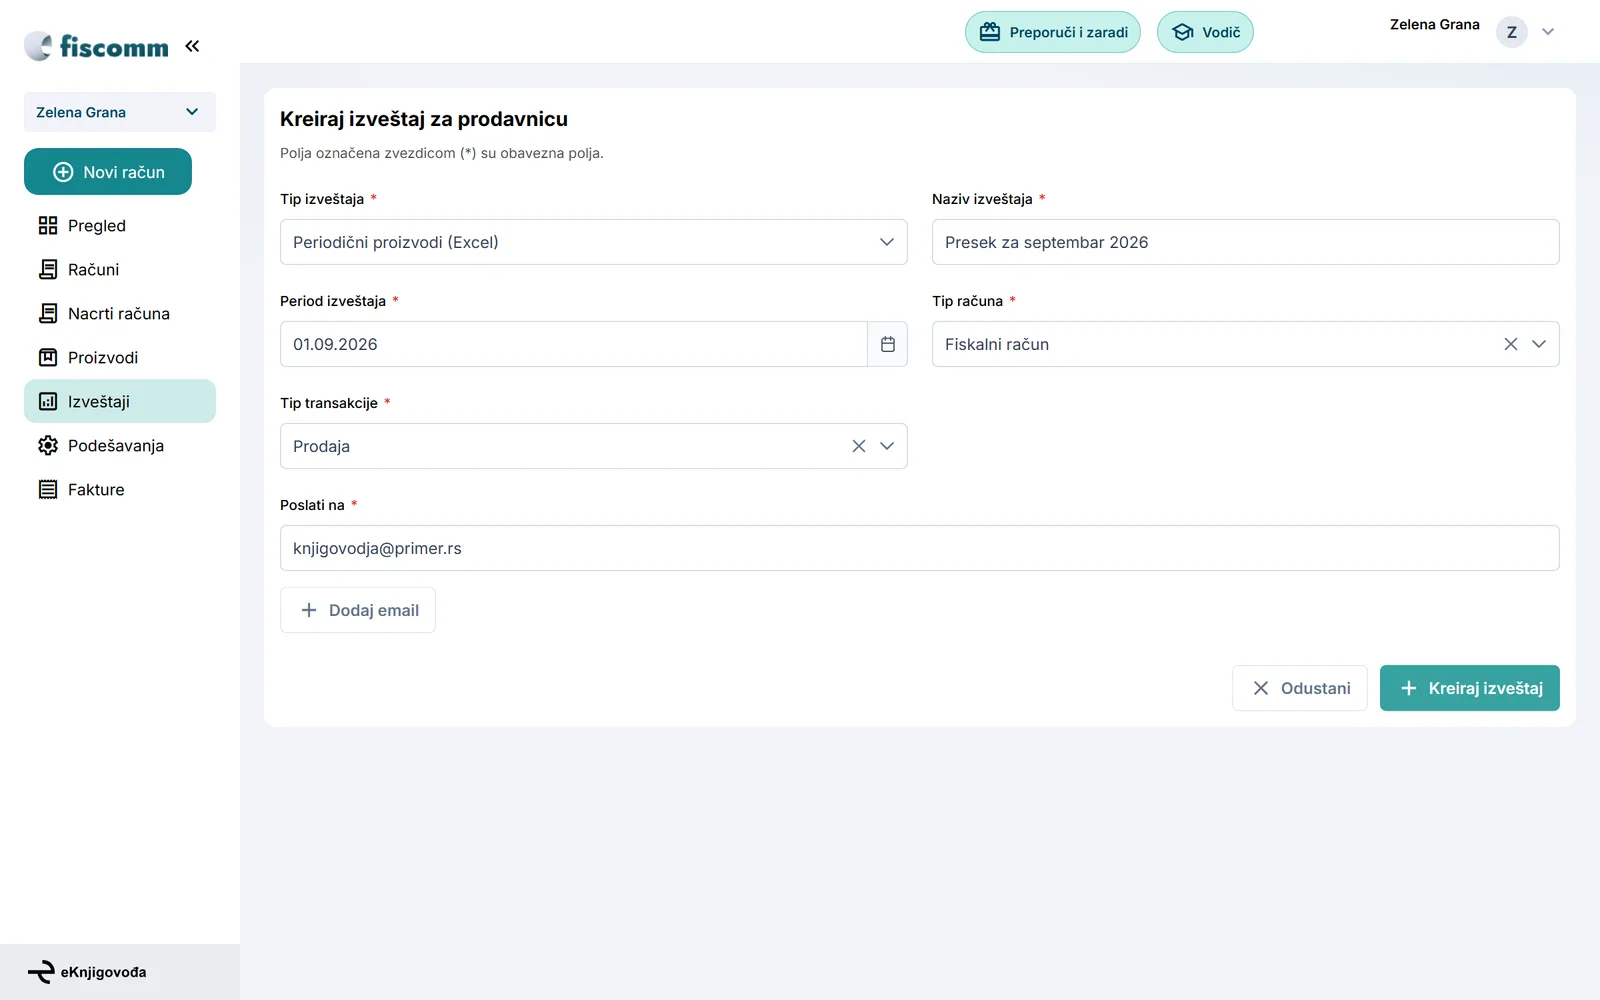
Task: Navigate to Proizvodi
Action: (x=120, y=357)
